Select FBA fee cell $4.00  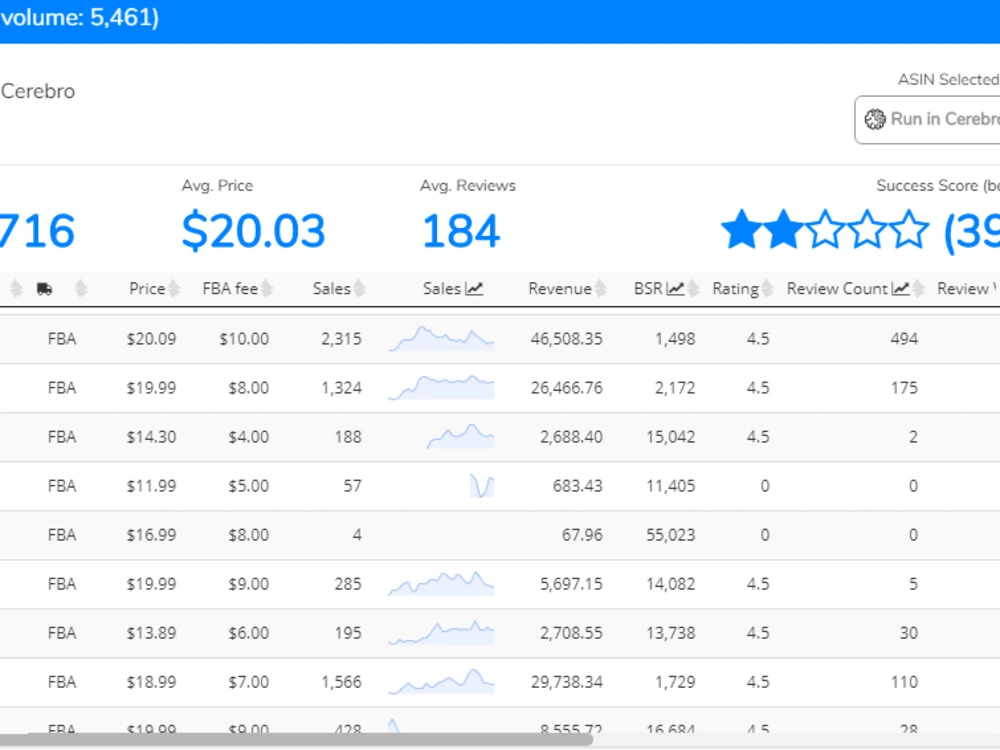pos(248,437)
